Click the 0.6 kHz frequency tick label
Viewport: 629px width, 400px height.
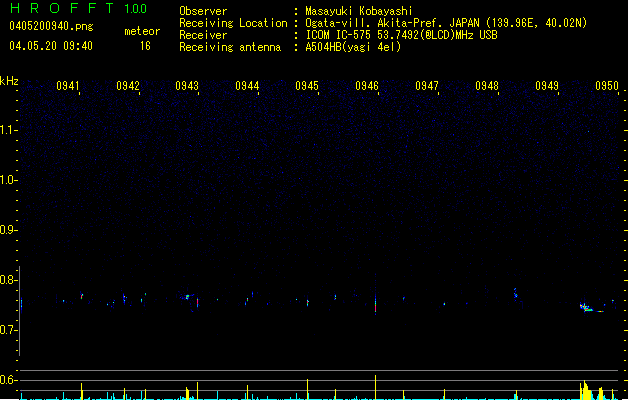pyautogui.click(x=8, y=380)
